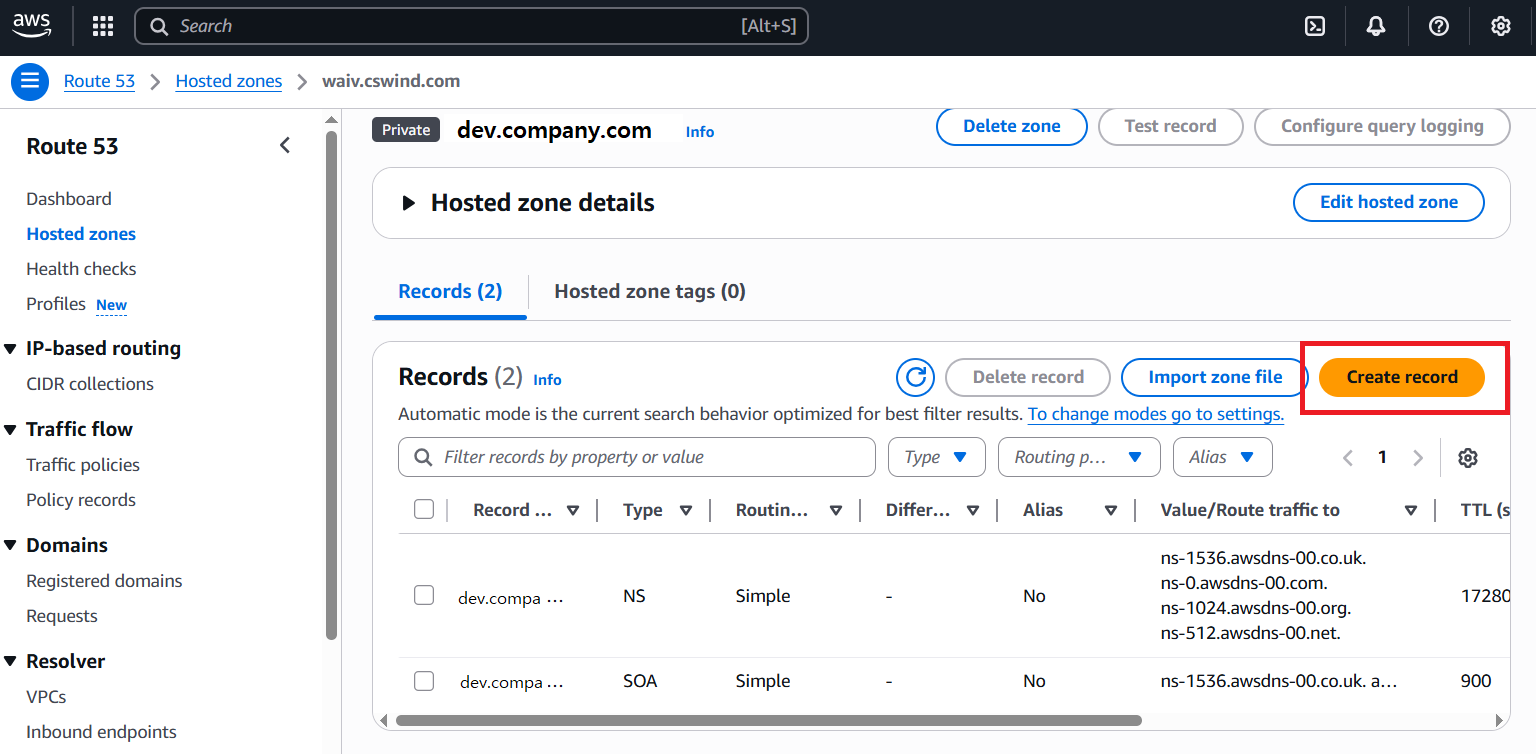Open the notifications bell
This screenshot has height=754, width=1536.
1376,27
